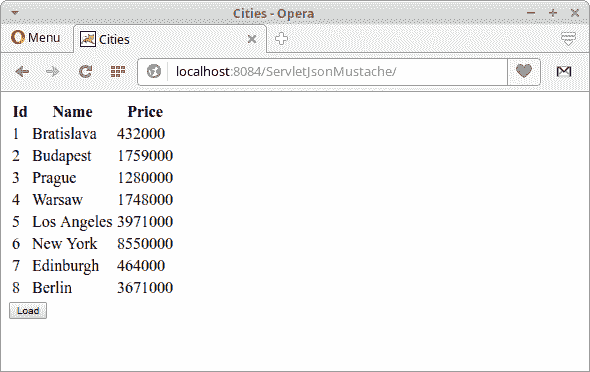Click the Load button
590x372 pixels.
[28, 311]
